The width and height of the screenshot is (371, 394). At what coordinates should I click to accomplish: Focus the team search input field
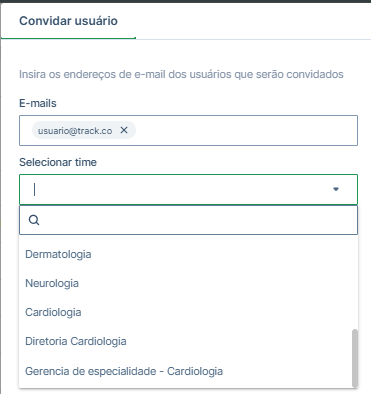tap(188, 220)
